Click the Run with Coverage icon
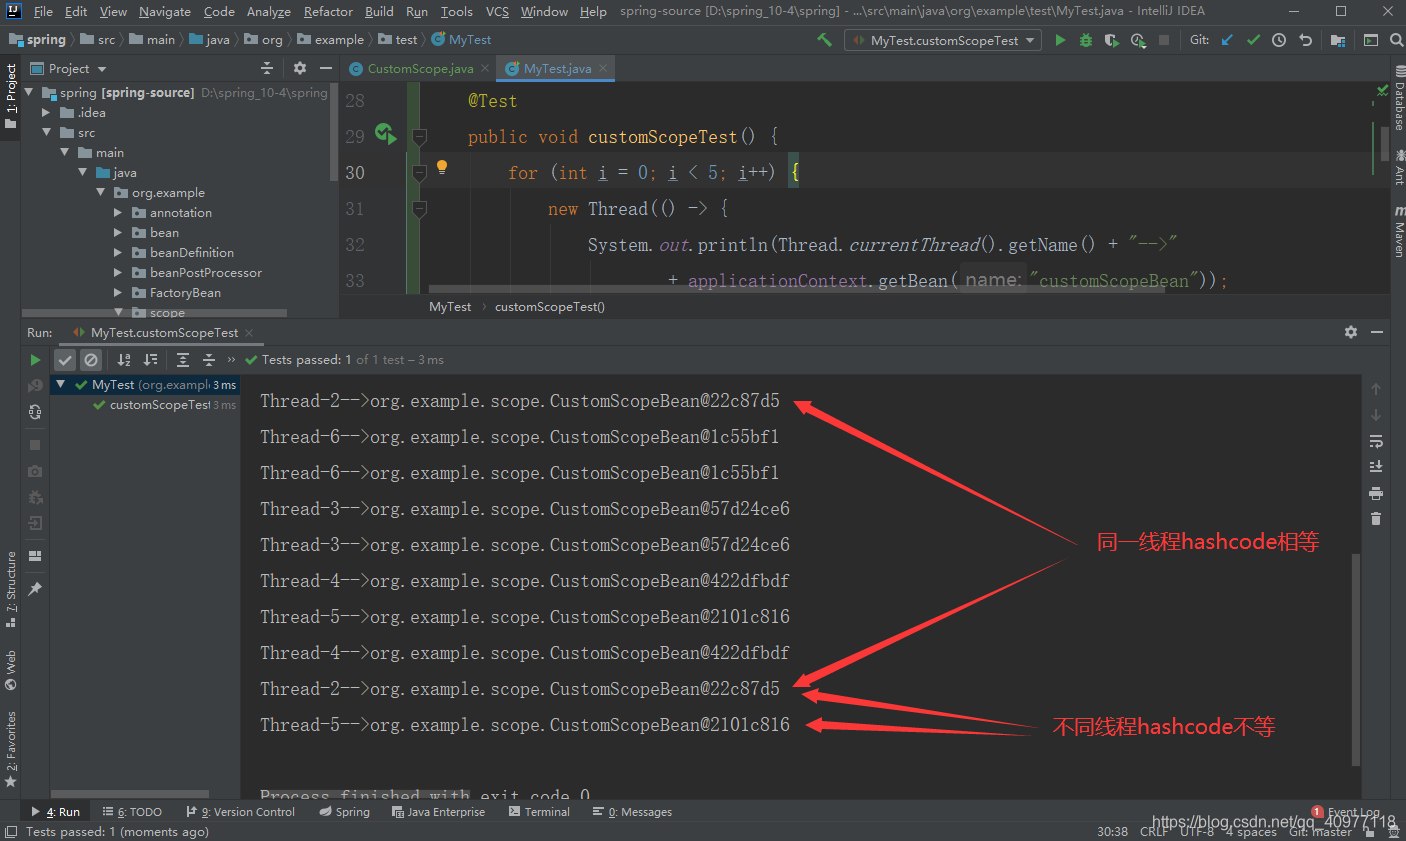 (x=1111, y=40)
